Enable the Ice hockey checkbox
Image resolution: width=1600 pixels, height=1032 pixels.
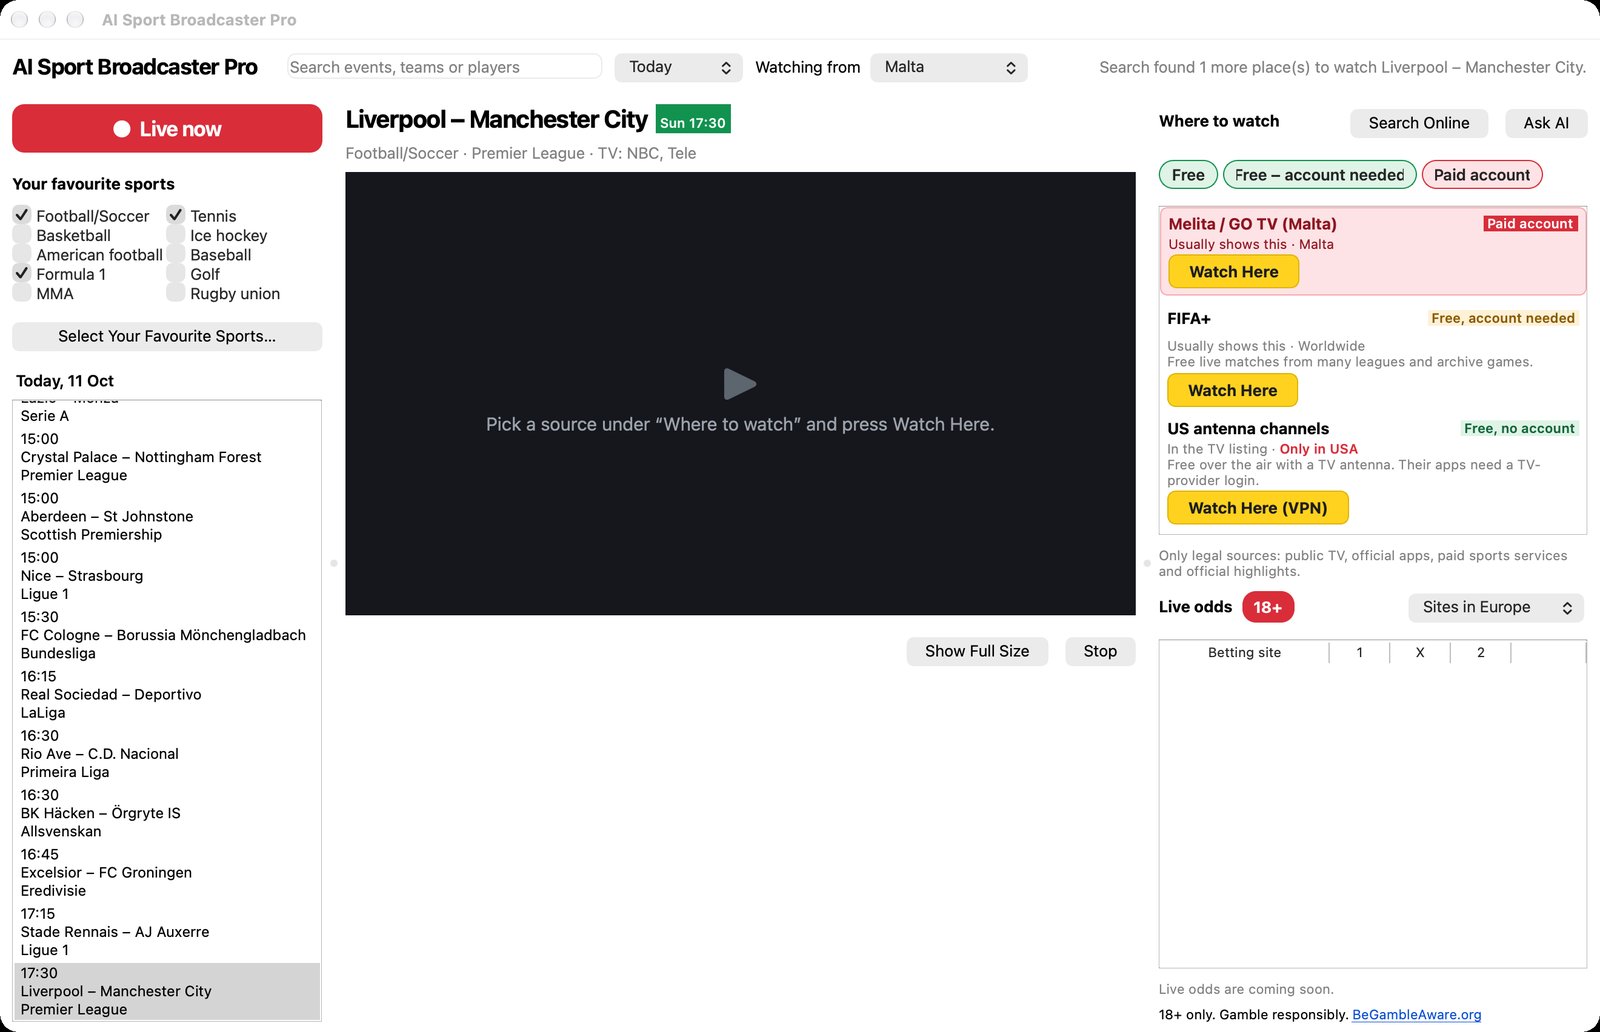click(176, 235)
